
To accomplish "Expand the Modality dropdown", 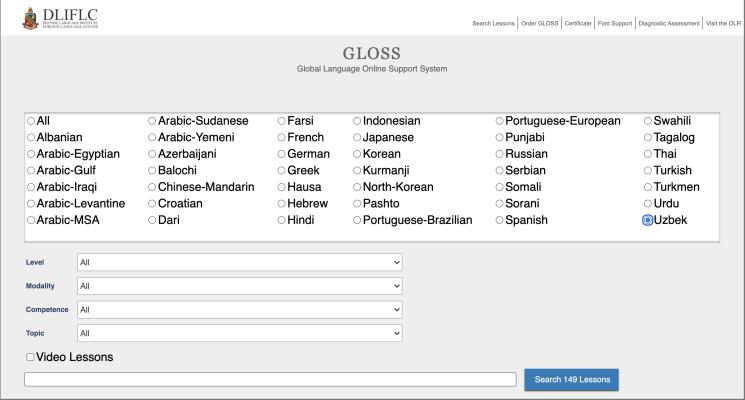I will point(240,286).
